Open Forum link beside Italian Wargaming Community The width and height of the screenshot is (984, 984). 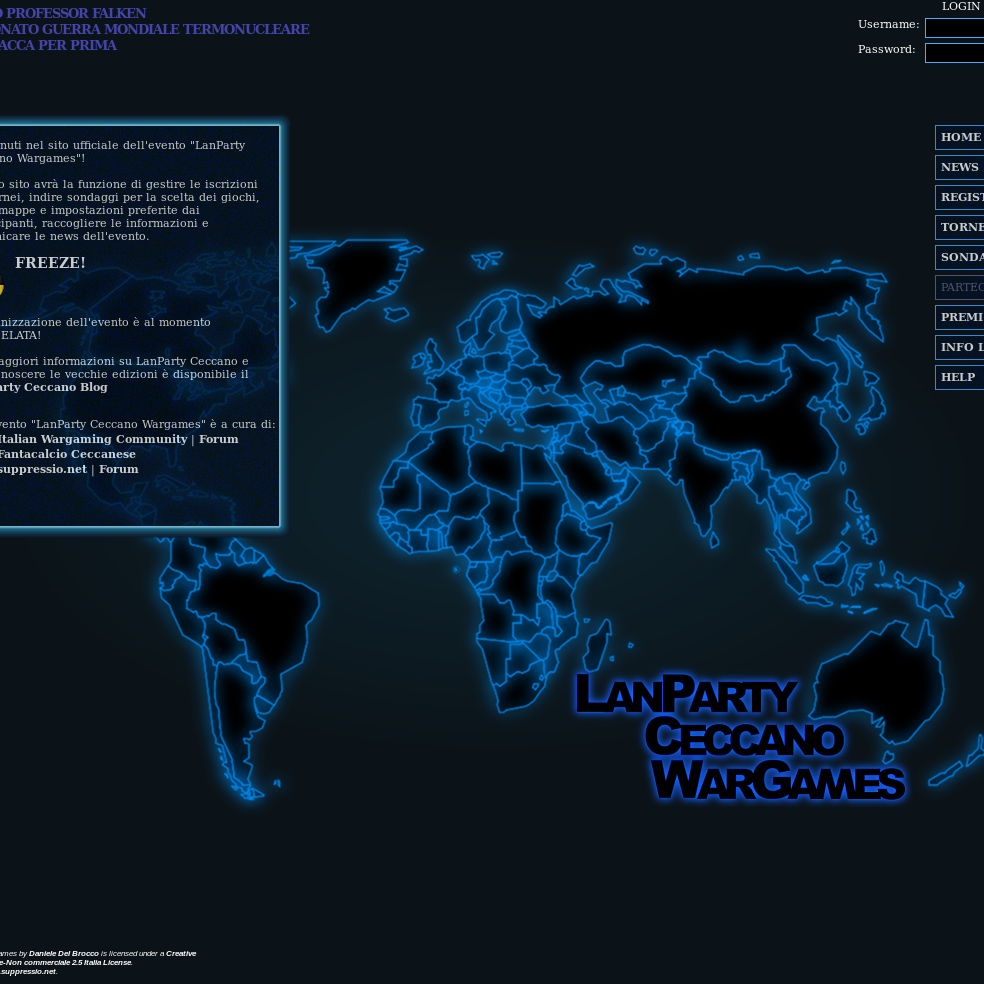coord(218,439)
